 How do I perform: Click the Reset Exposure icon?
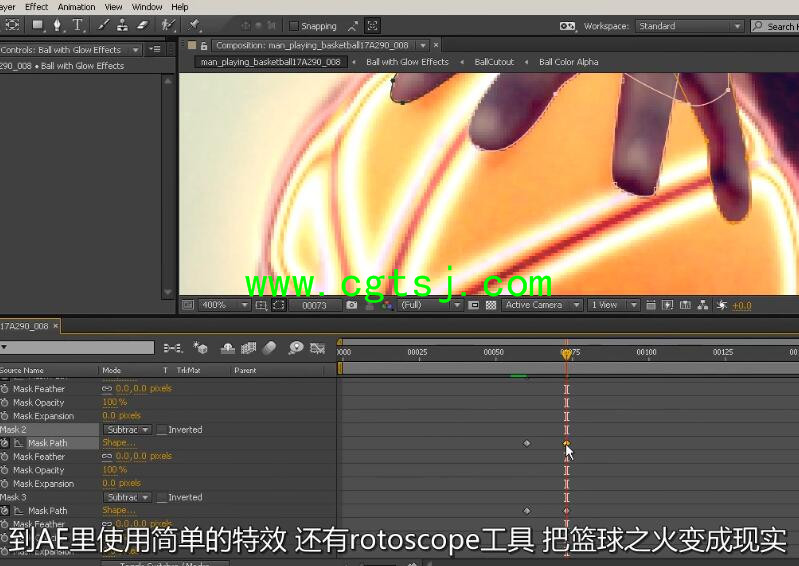pyautogui.click(x=721, y=305)
